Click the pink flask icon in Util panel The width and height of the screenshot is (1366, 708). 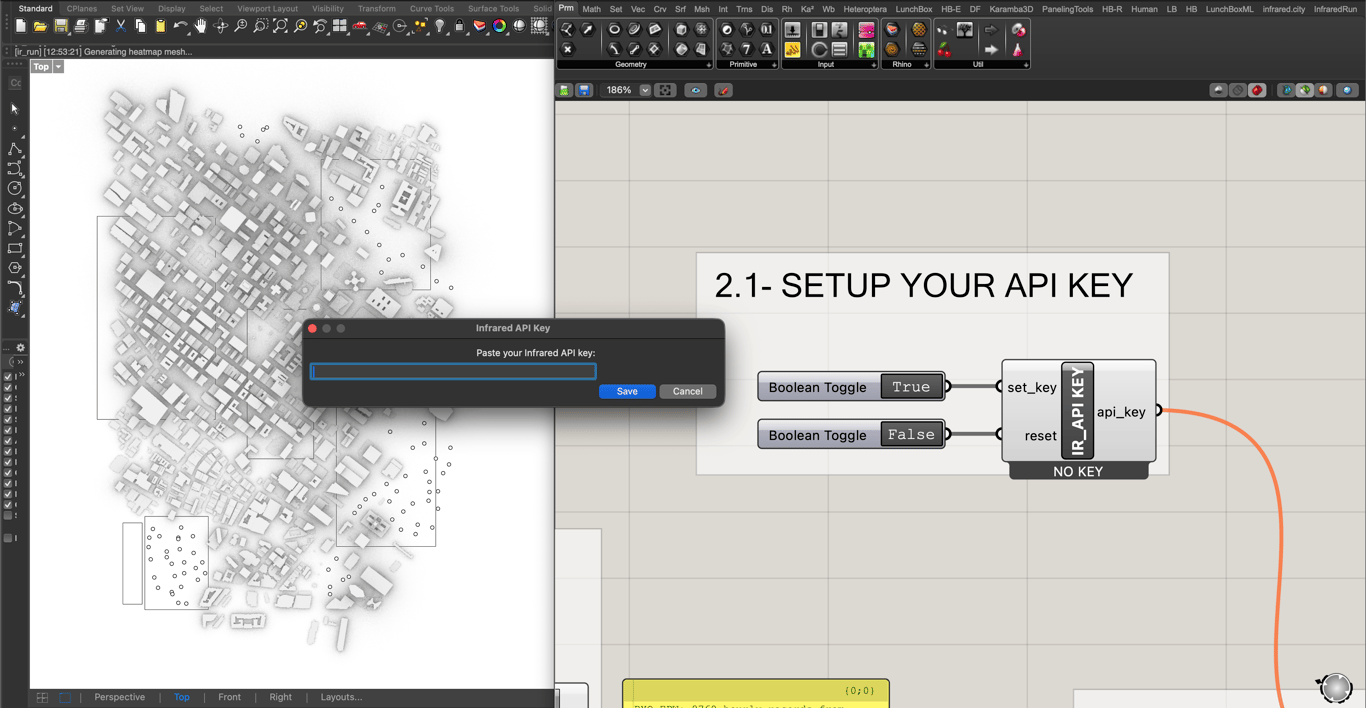click(x=1018, y=49)
